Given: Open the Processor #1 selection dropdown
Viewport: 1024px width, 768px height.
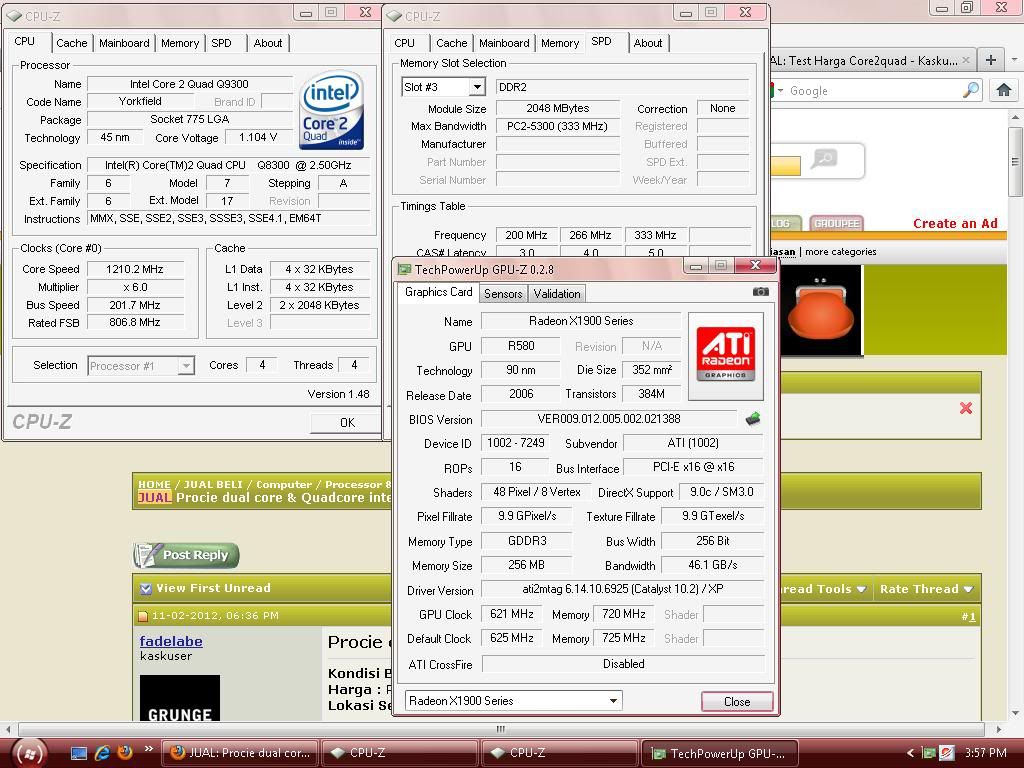Looking at the screenshot, I should (x=186, y=366).
